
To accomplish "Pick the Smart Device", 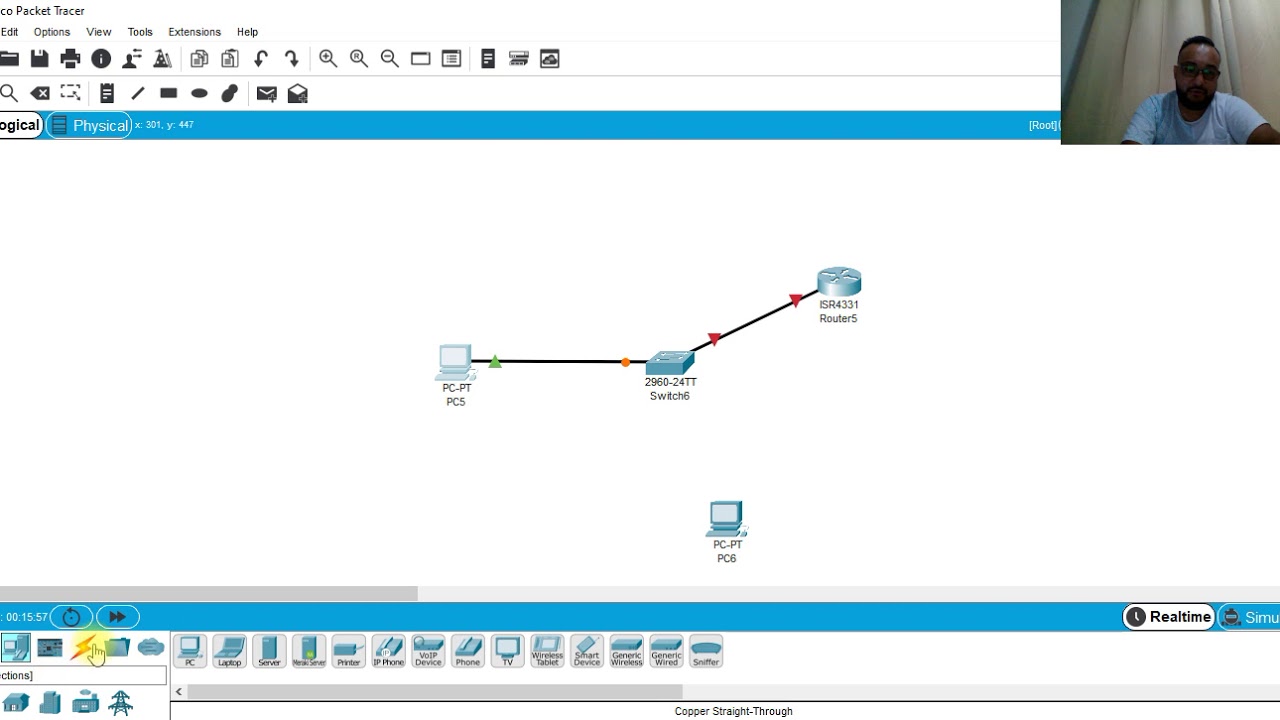I will [x=587, y=651].
